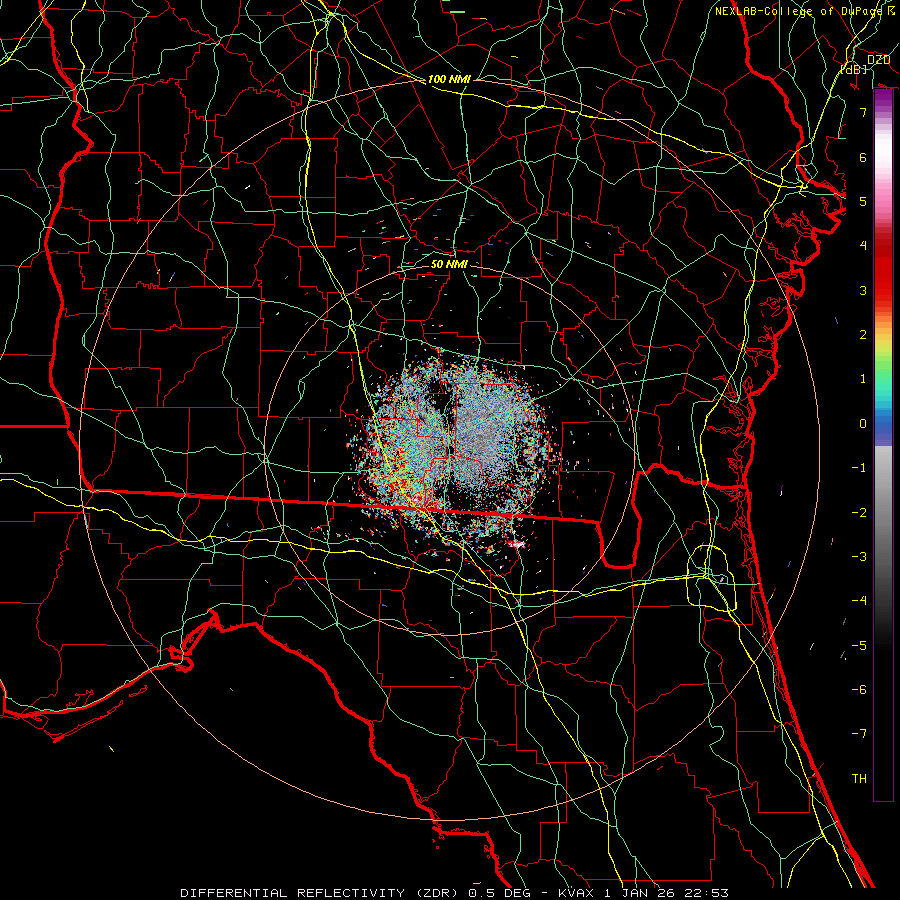Click the -6 value on color scale
The width and height of the screenshot is (900, 900).
coord(859,690)
